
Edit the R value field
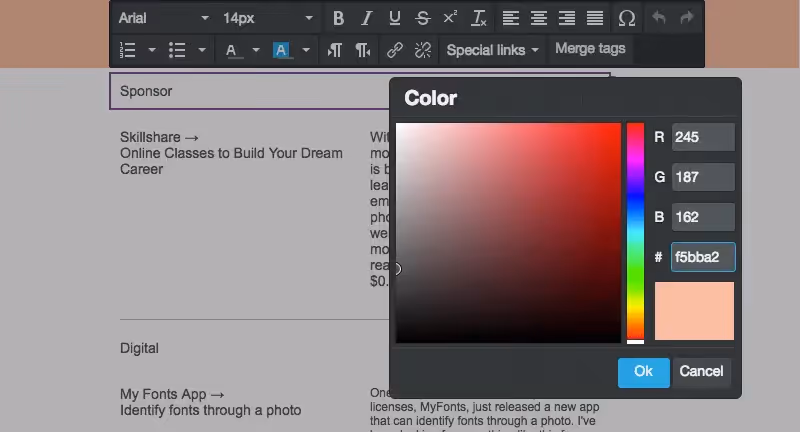[x=703, y=137]
